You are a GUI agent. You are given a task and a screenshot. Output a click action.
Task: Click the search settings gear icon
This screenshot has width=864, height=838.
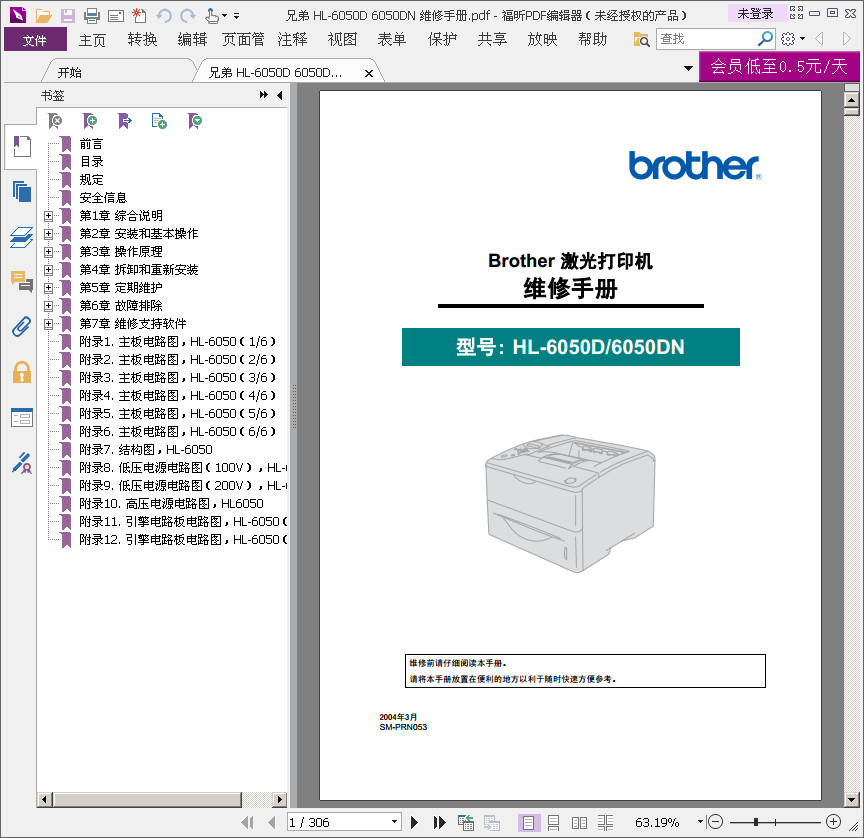click(x=788, y=39)
